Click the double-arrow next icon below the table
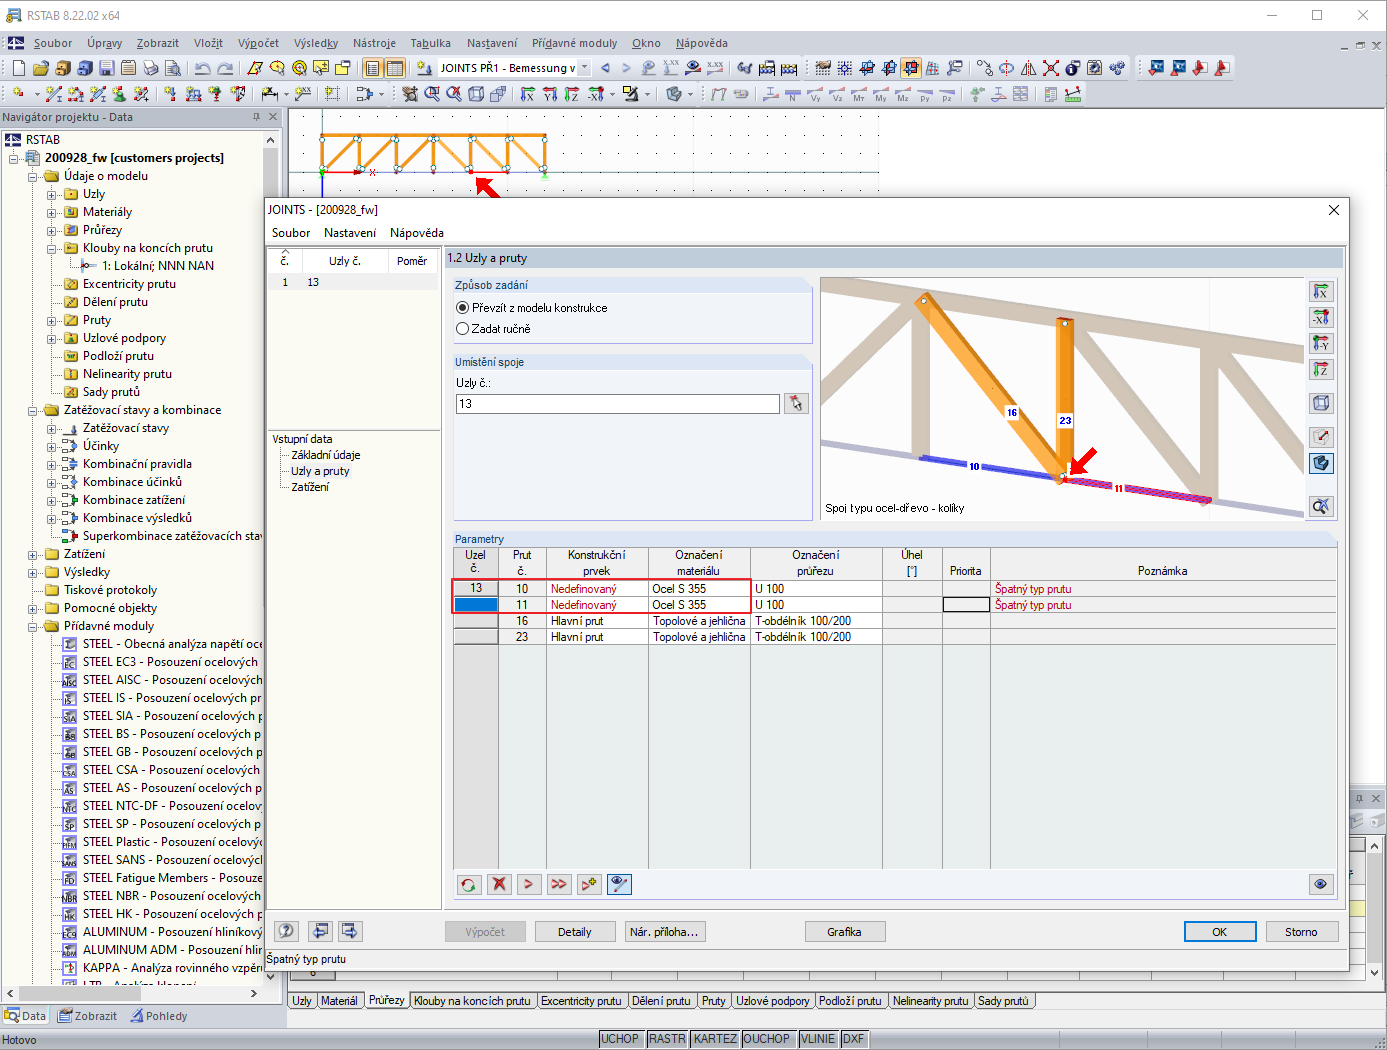Viewport: 1387px width, 1050px height. 559,884
